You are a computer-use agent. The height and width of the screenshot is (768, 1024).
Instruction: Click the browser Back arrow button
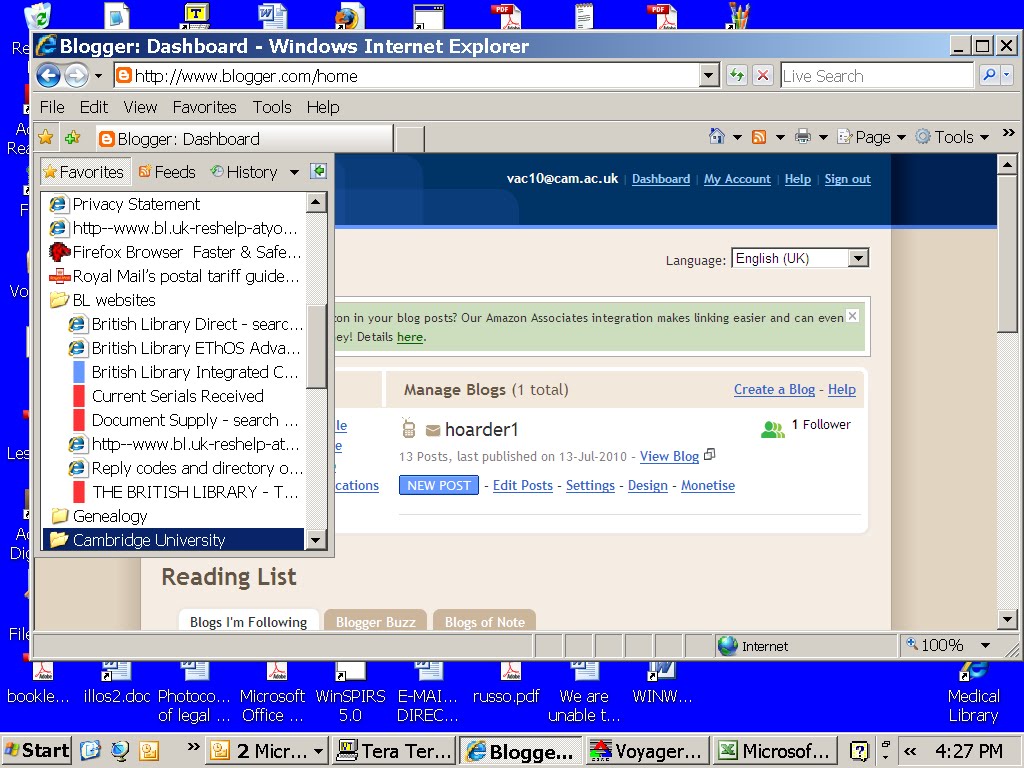pyautogui.click(x=48, y=76)
